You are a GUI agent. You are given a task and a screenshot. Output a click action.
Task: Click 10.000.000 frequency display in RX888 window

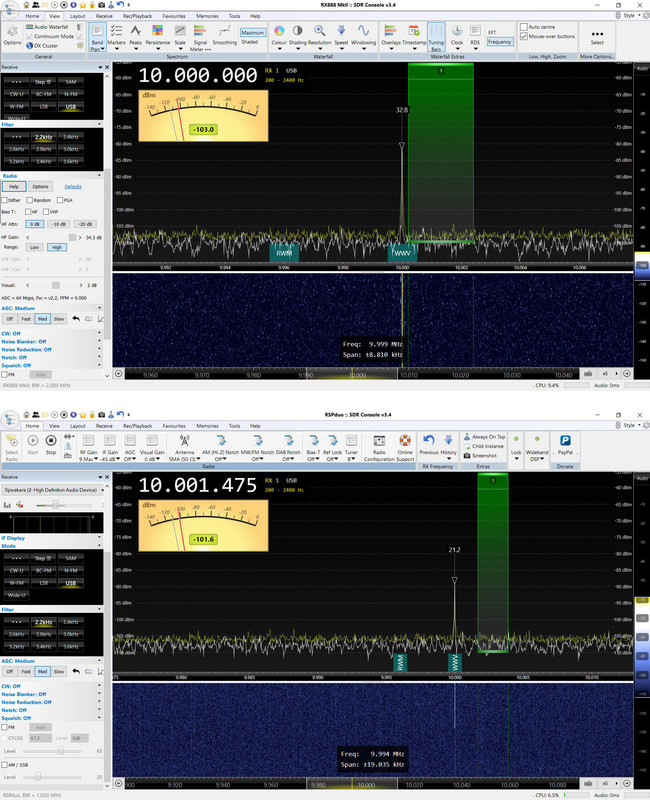coord(198,76)
